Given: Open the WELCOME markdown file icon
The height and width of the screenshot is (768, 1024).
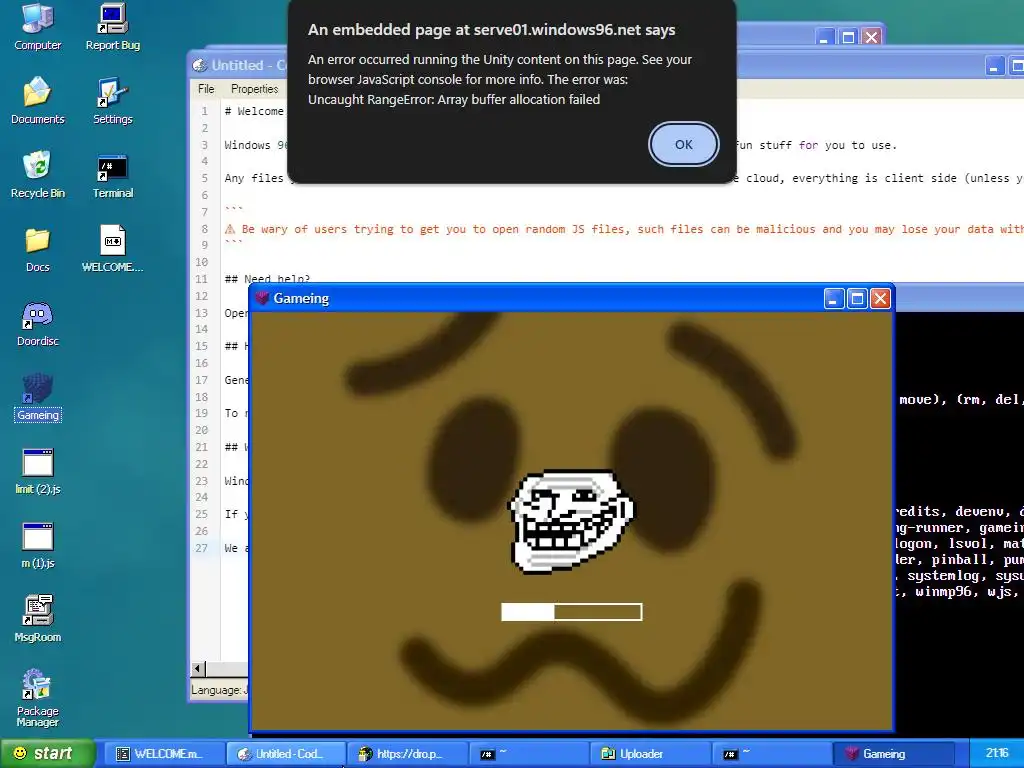Looking at the screenshot, I should (x=112, y=248).
